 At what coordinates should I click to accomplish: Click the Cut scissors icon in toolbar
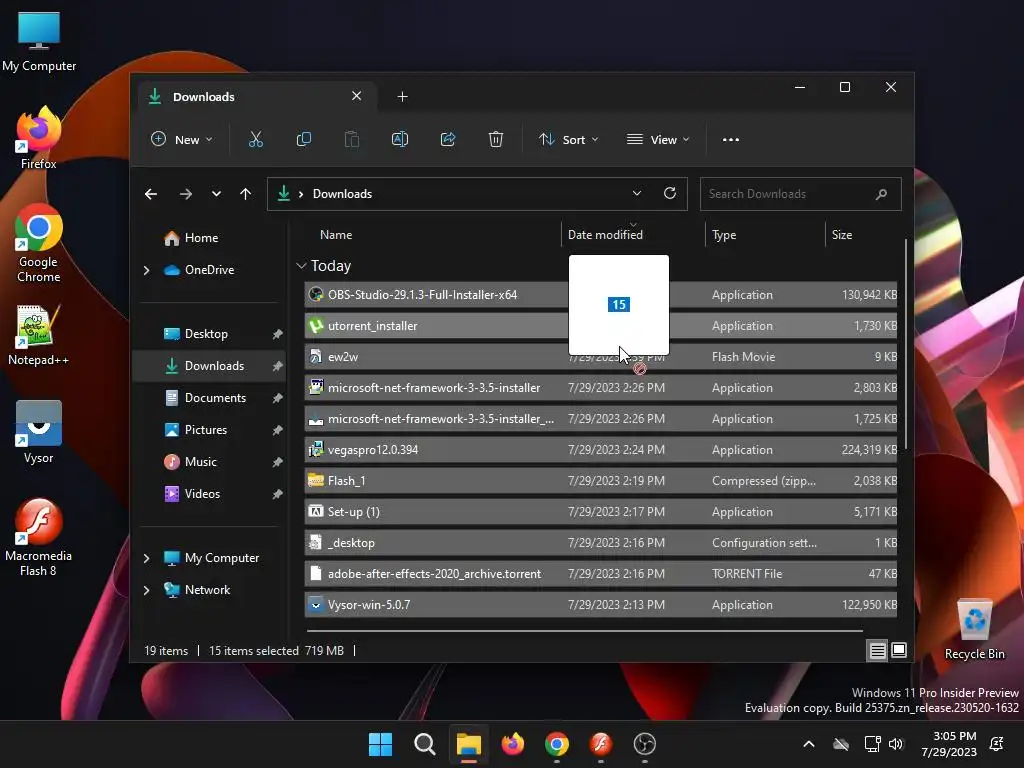[x=255, y=139]
